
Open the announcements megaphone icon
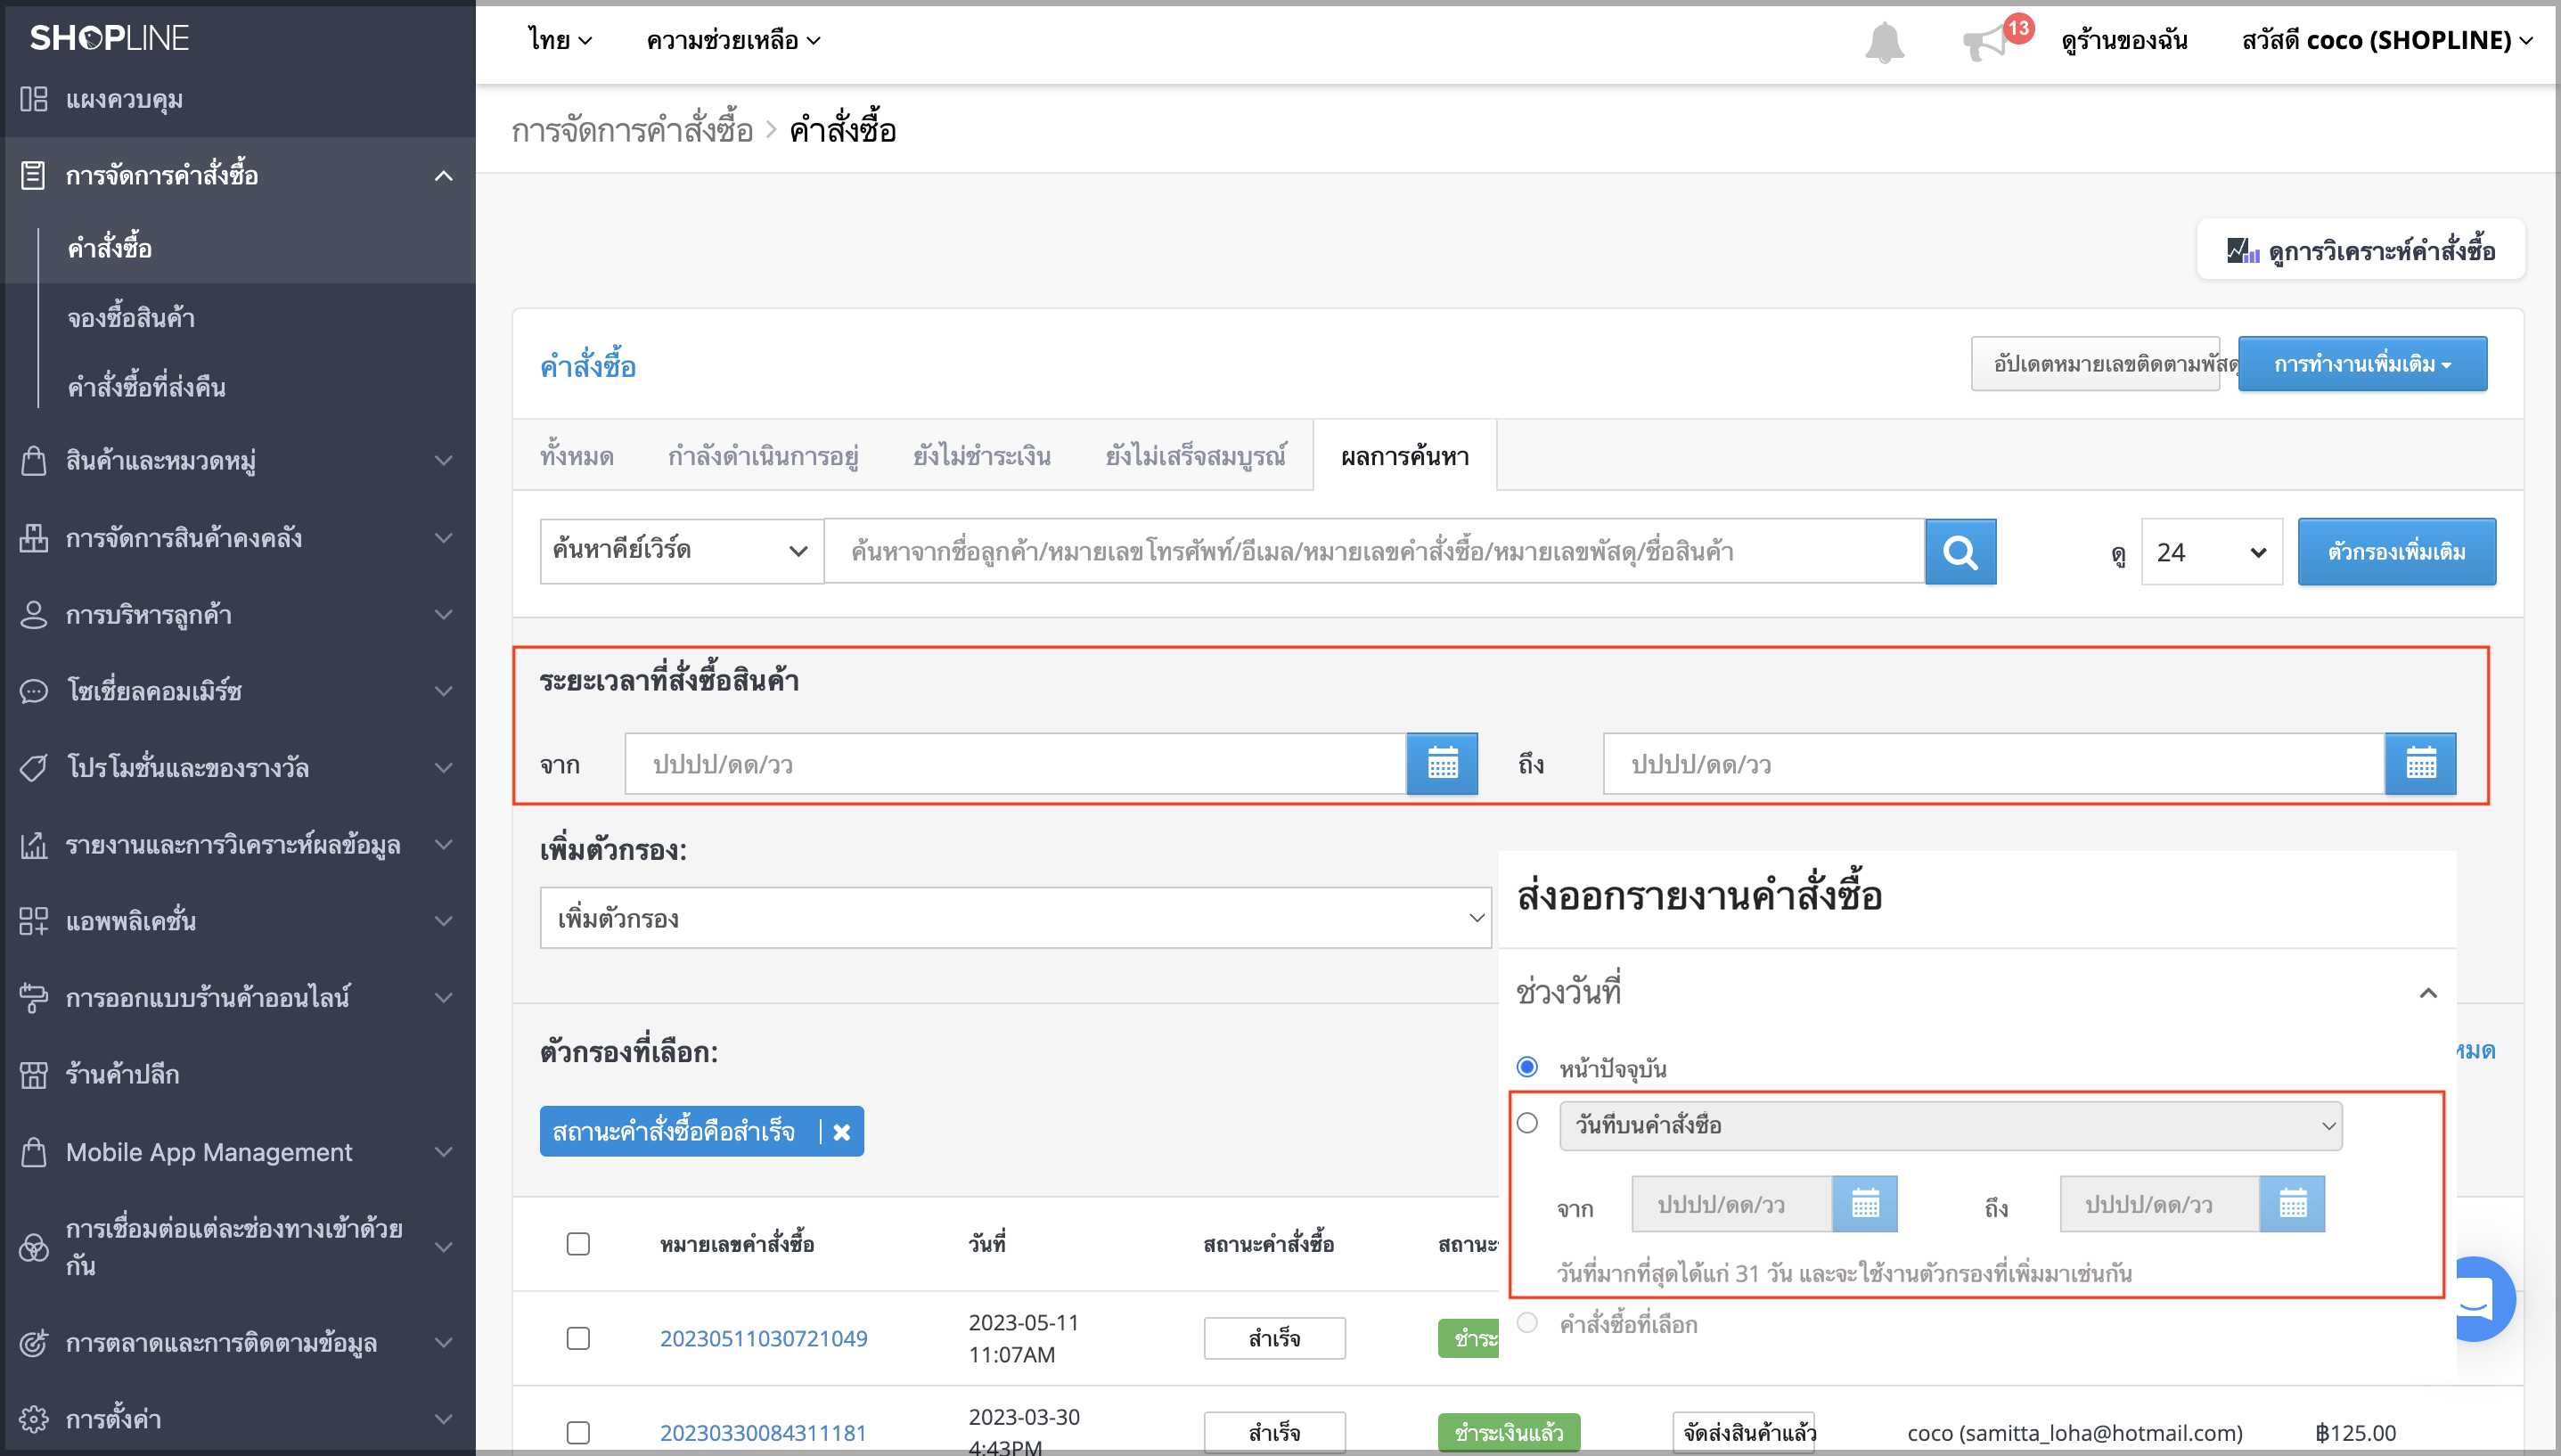point(1985,43)
